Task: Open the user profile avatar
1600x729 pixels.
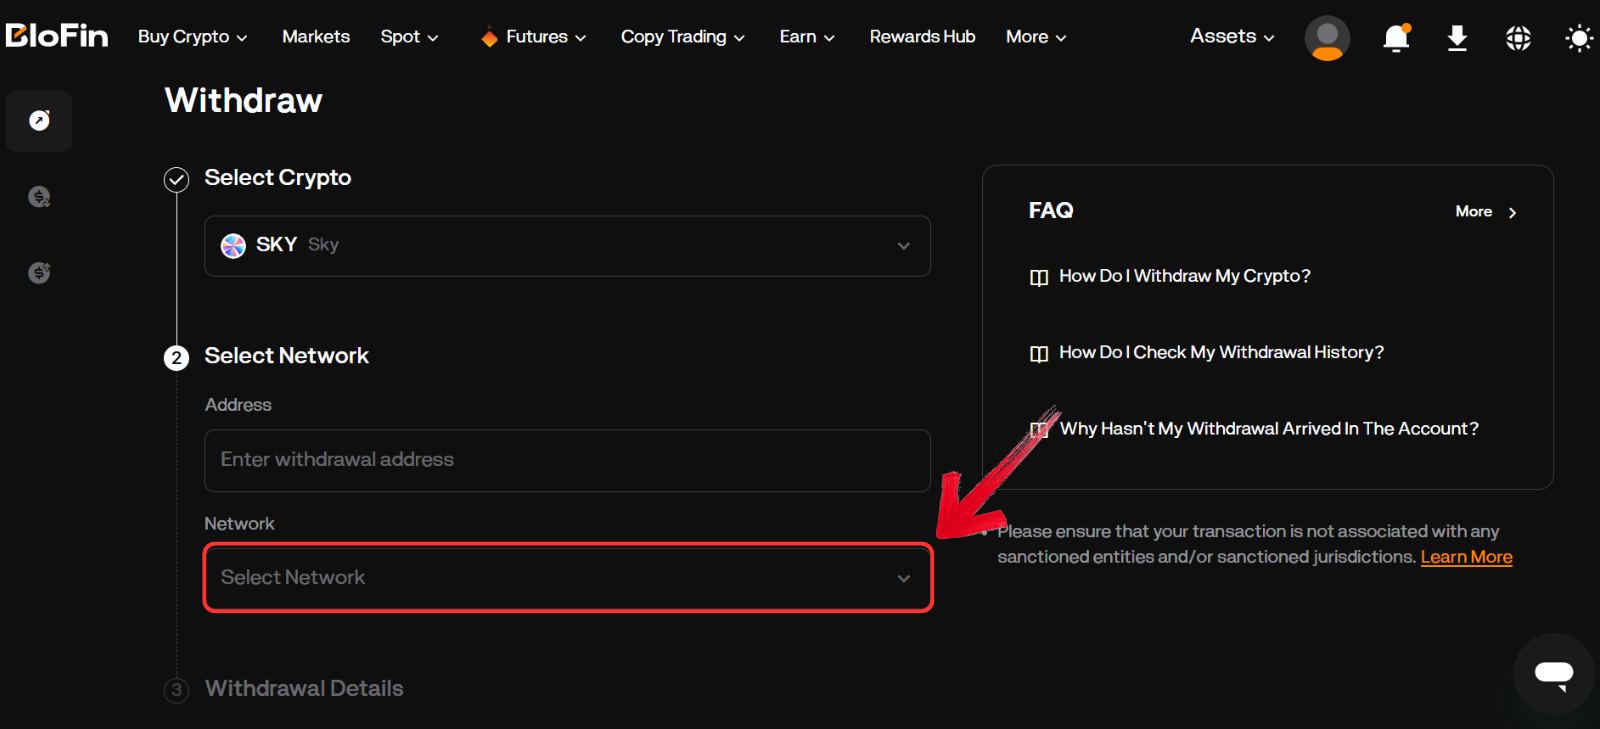Action: (1327, 38)
